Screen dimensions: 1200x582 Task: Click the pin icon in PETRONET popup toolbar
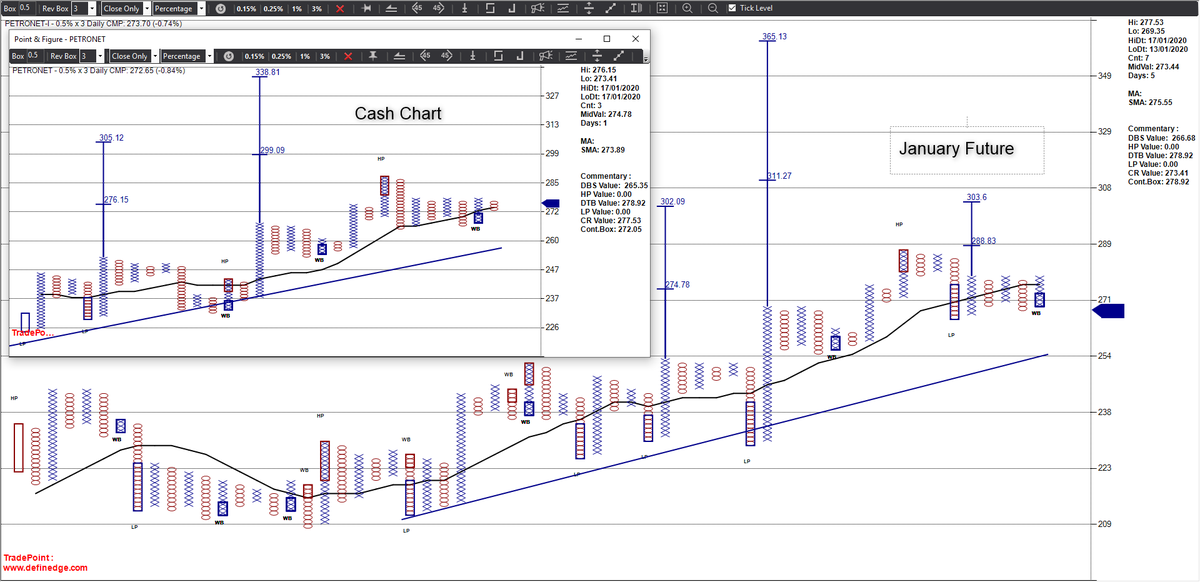(x=373, y=56)
